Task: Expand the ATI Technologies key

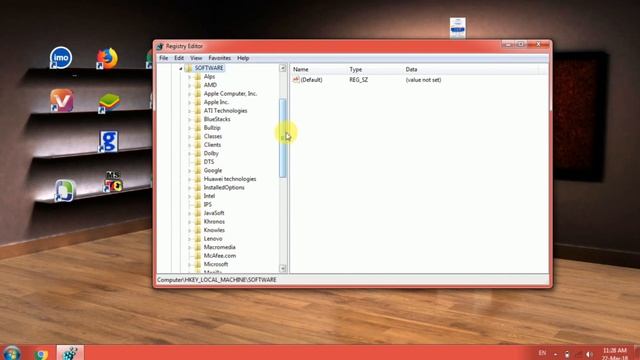Action: (x=190, y=111)
